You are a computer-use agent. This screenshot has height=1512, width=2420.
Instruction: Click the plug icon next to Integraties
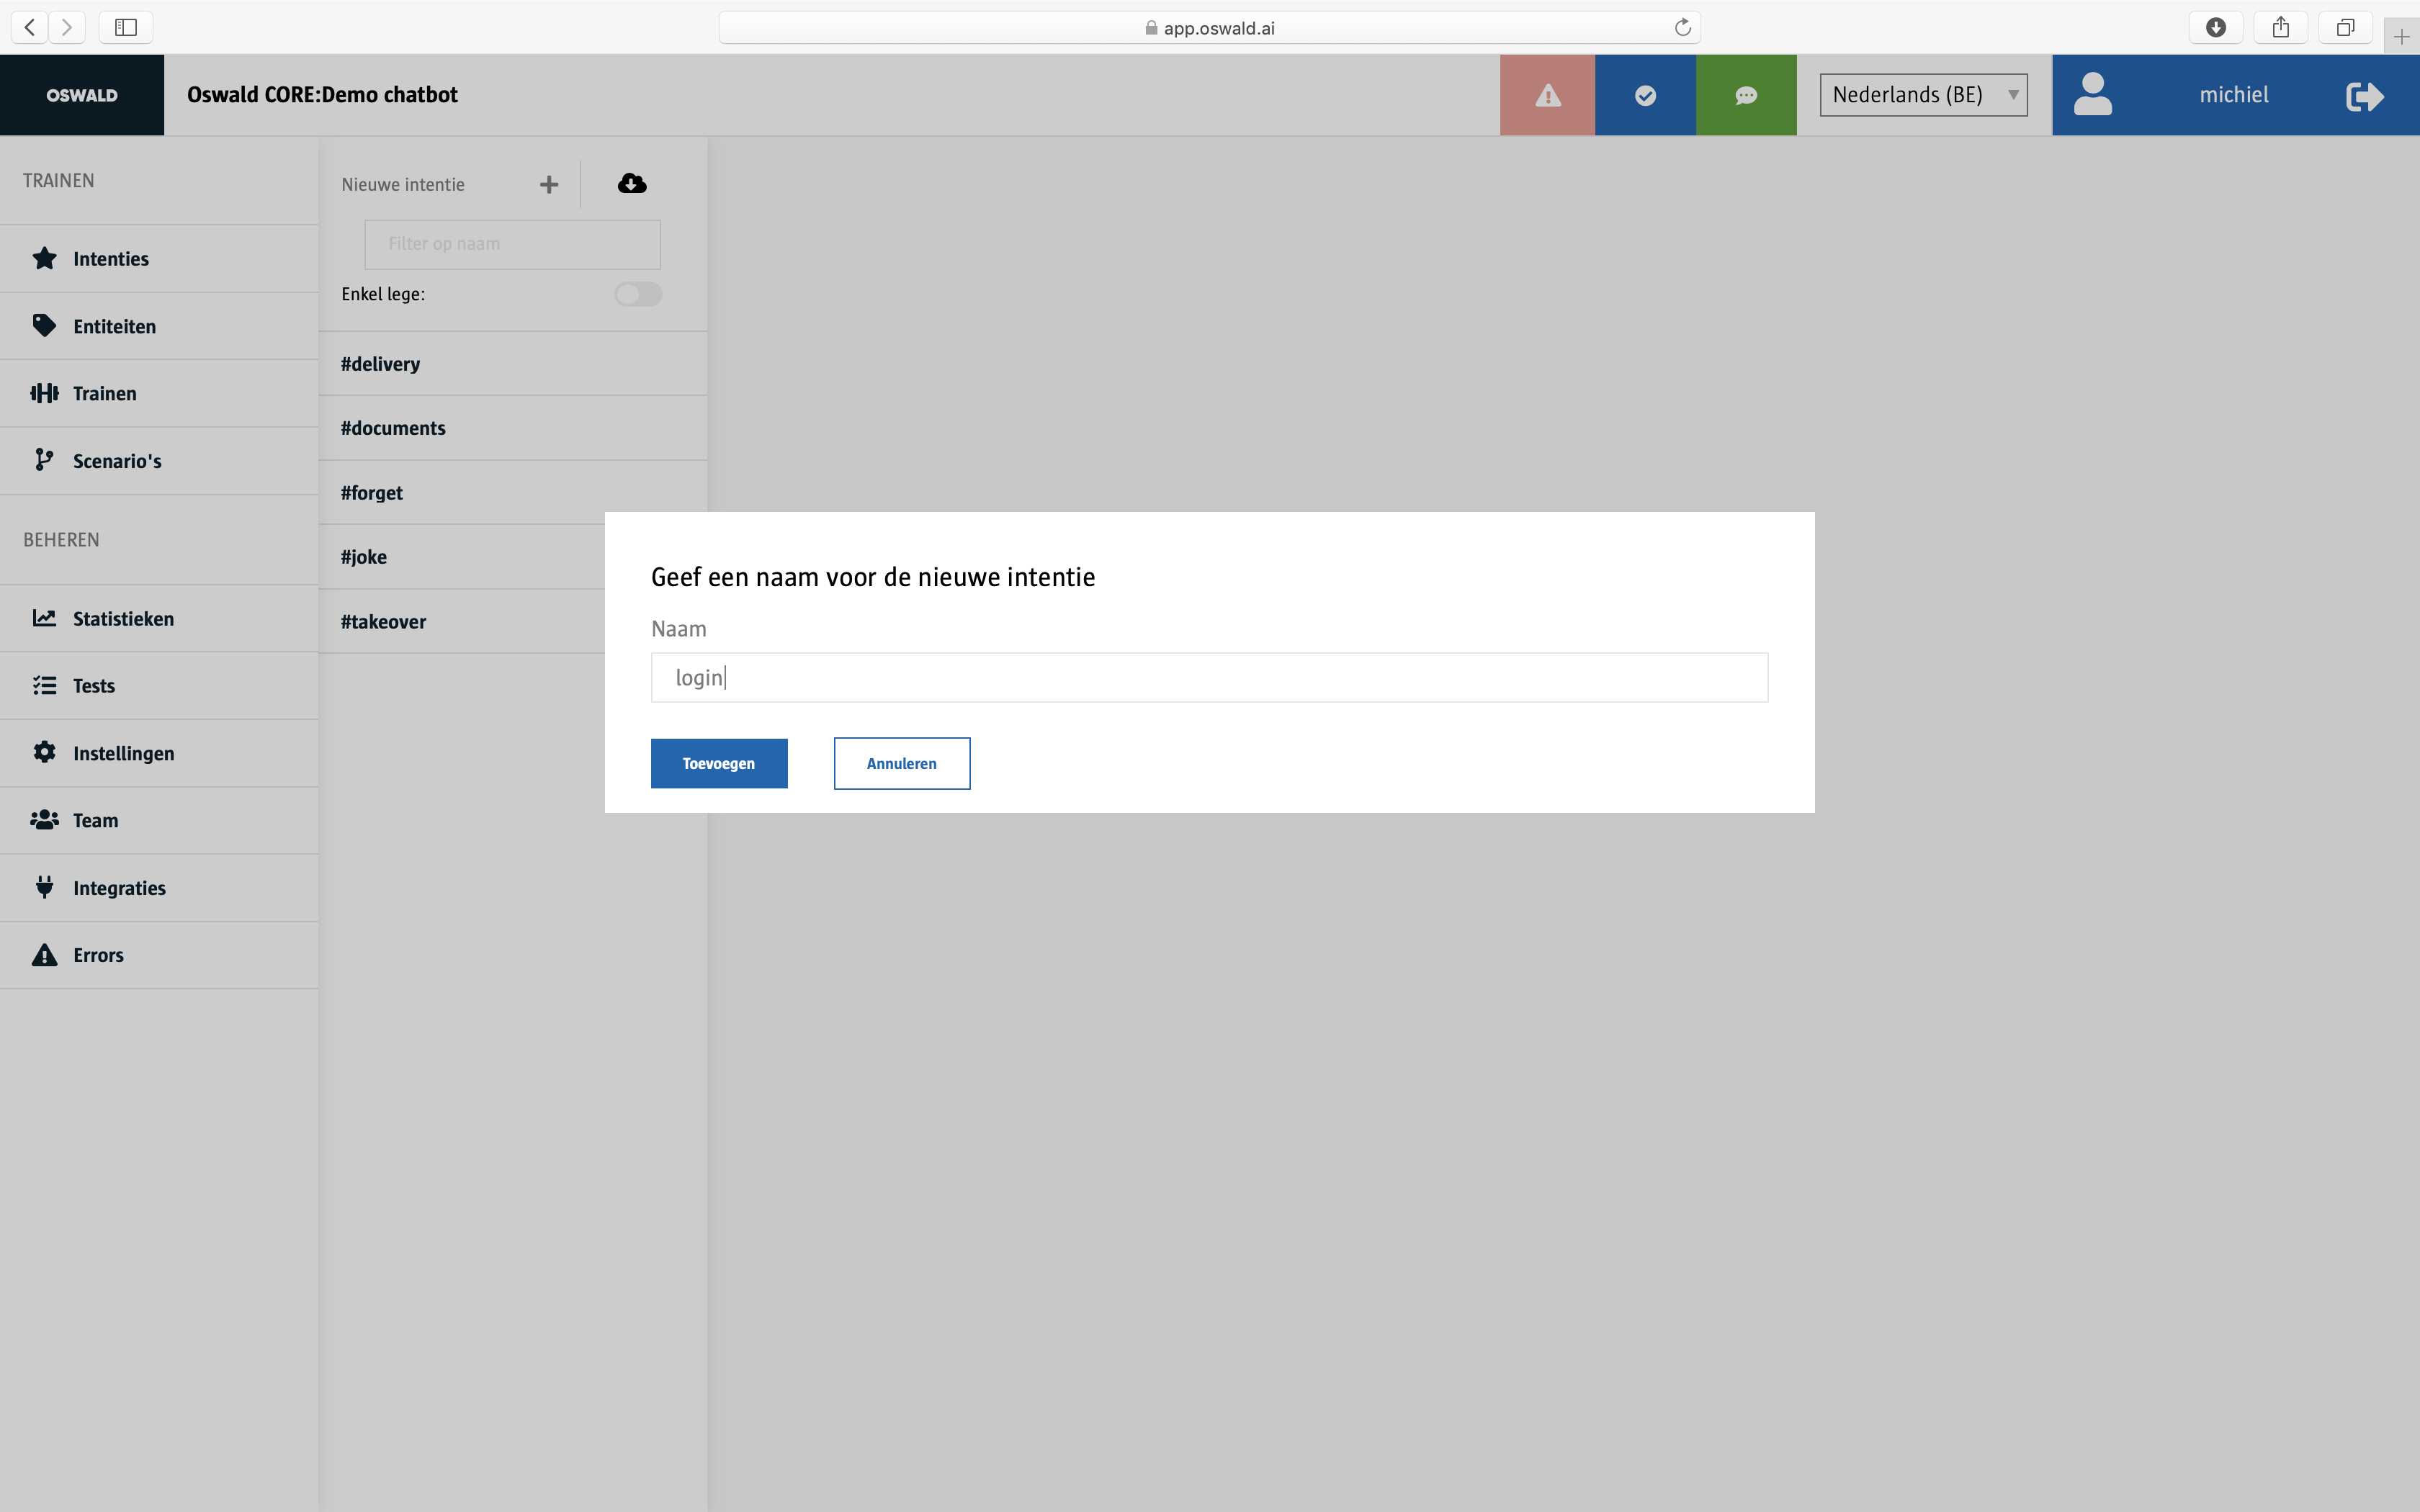[x=44, y=887]
